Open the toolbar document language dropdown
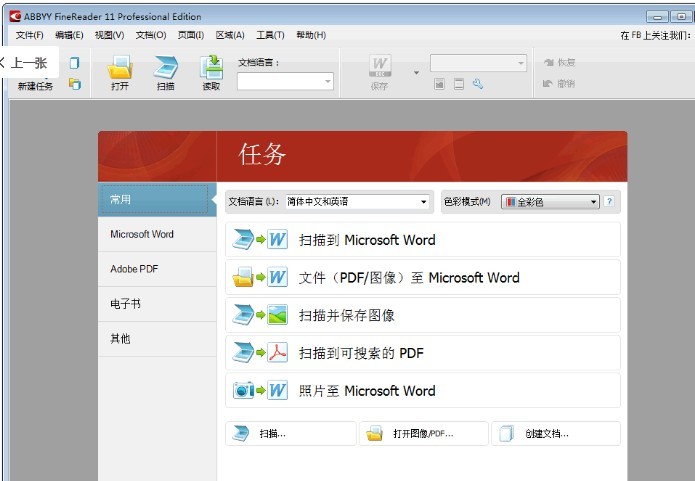695x481 pixels. tap(285, 81)
